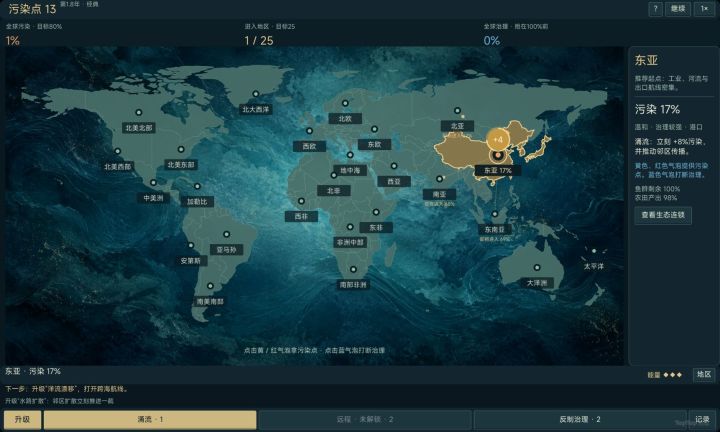720x432 pixels.
Task: Click the 污染 17% panel heading
Action: (x=657, y=109)
